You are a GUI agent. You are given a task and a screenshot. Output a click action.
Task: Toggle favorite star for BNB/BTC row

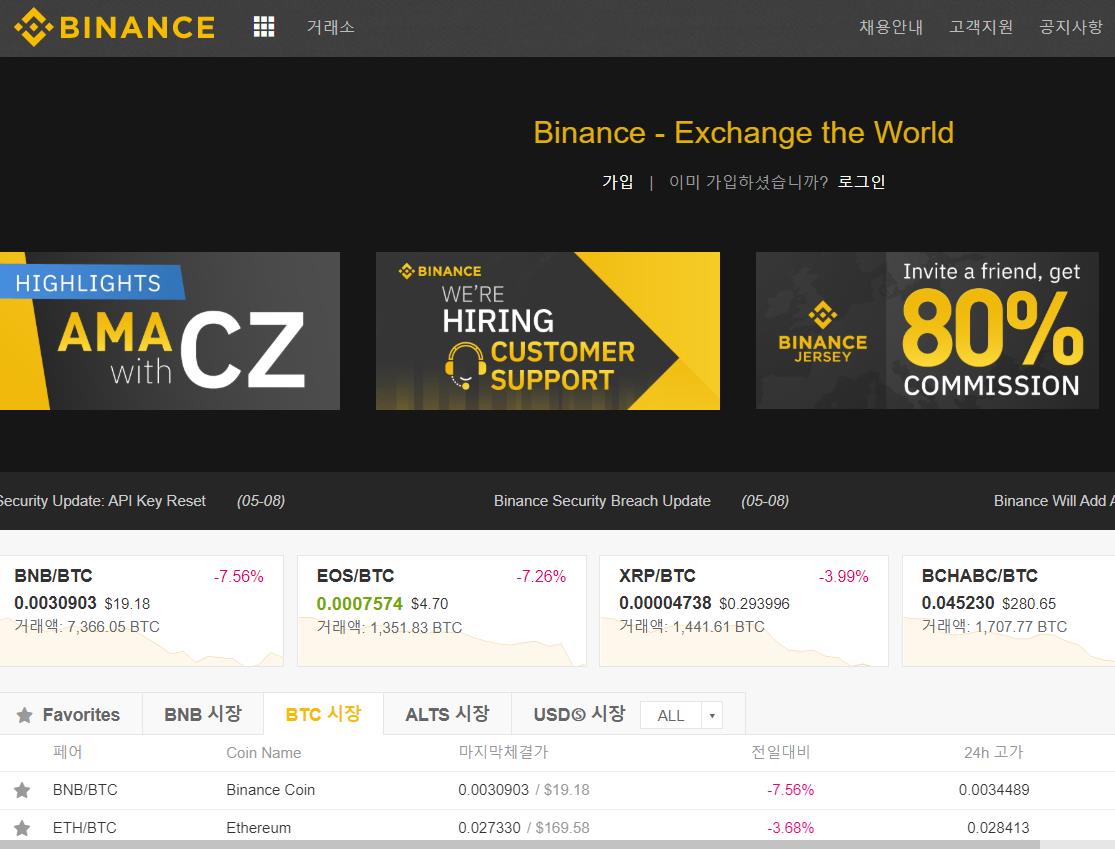click(x=22, y=790)
